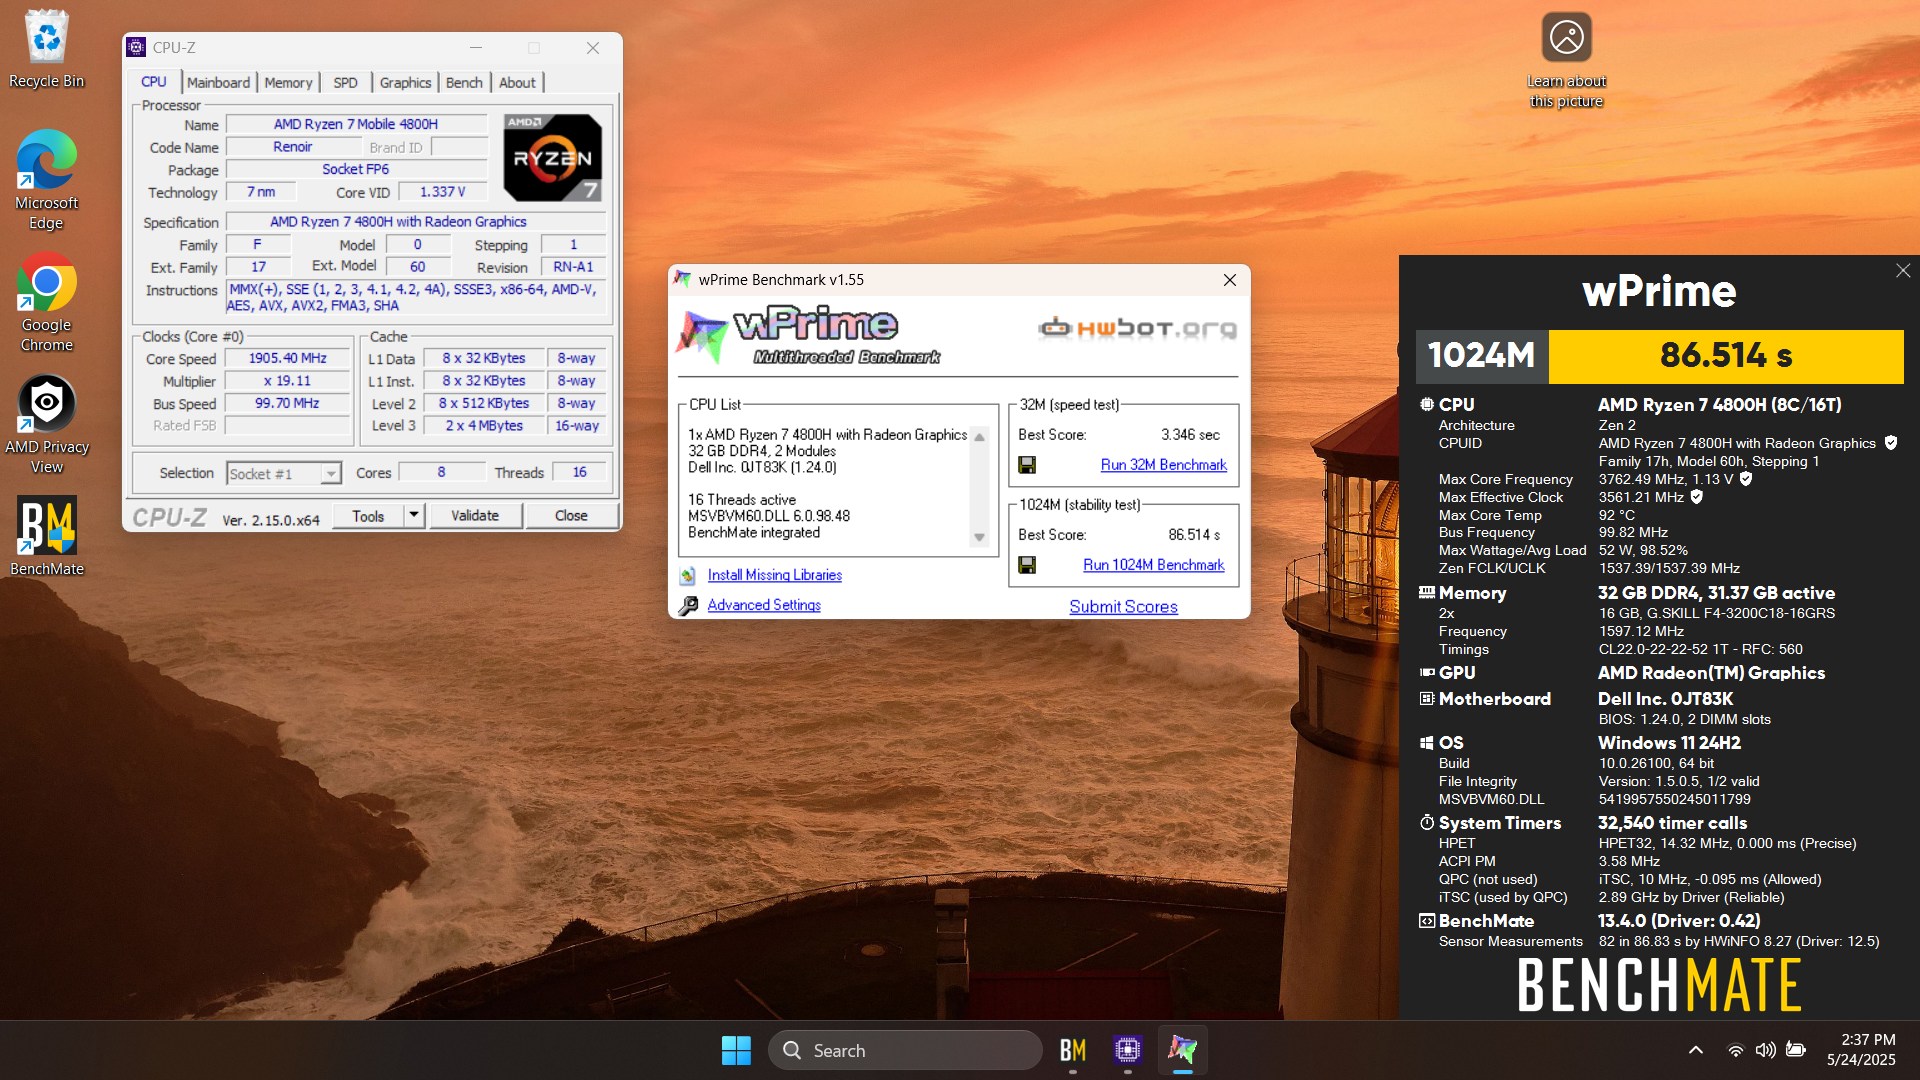Click BenchMate taskbar icon
Image resolution: width=1920 pixels, height=1080 pixels.
1072,1050
